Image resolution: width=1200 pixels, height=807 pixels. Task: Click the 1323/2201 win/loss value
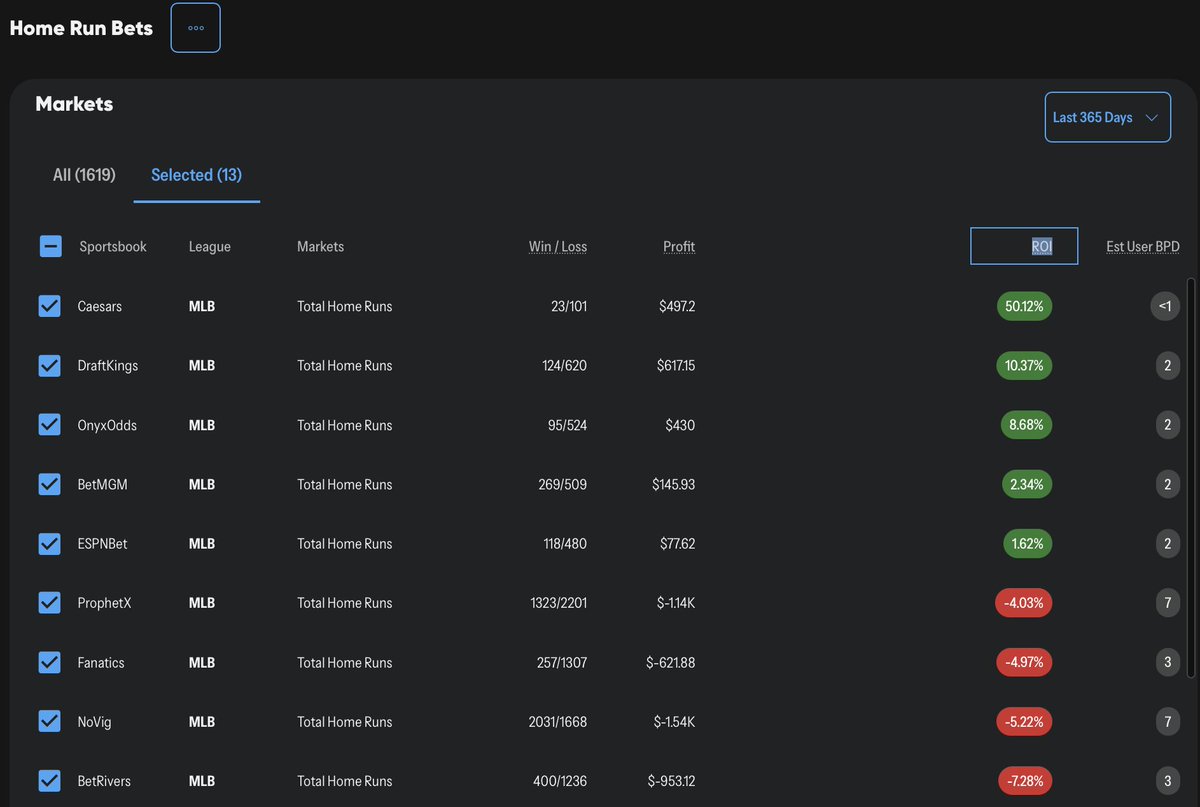point(559,603)
